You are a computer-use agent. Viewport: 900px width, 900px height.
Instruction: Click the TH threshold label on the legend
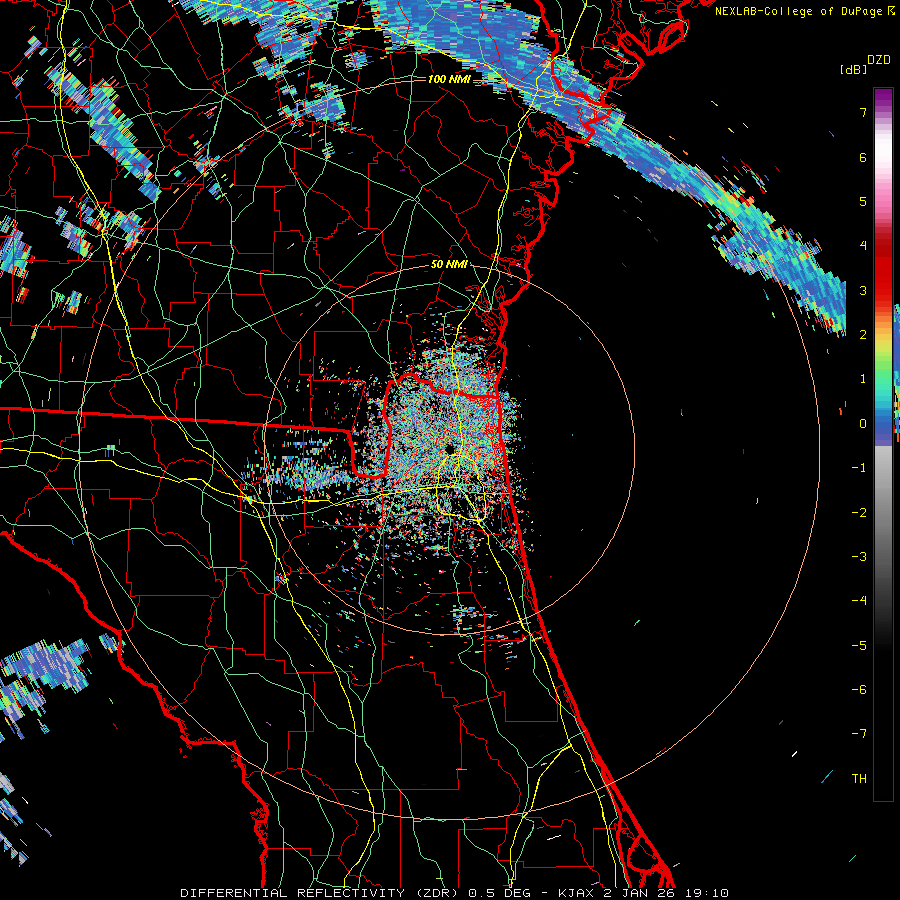pyautogui.click(x=859, y=778)
